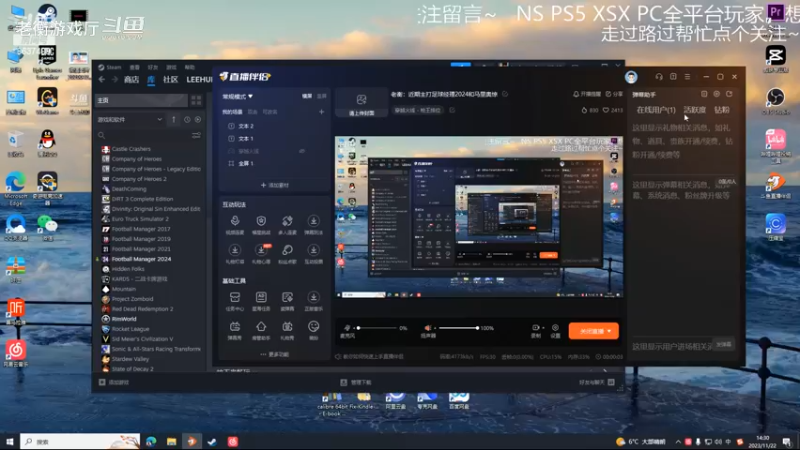Expand 更多功能 more functions
Screen dimensions: 800x450
tap(274, 354)
